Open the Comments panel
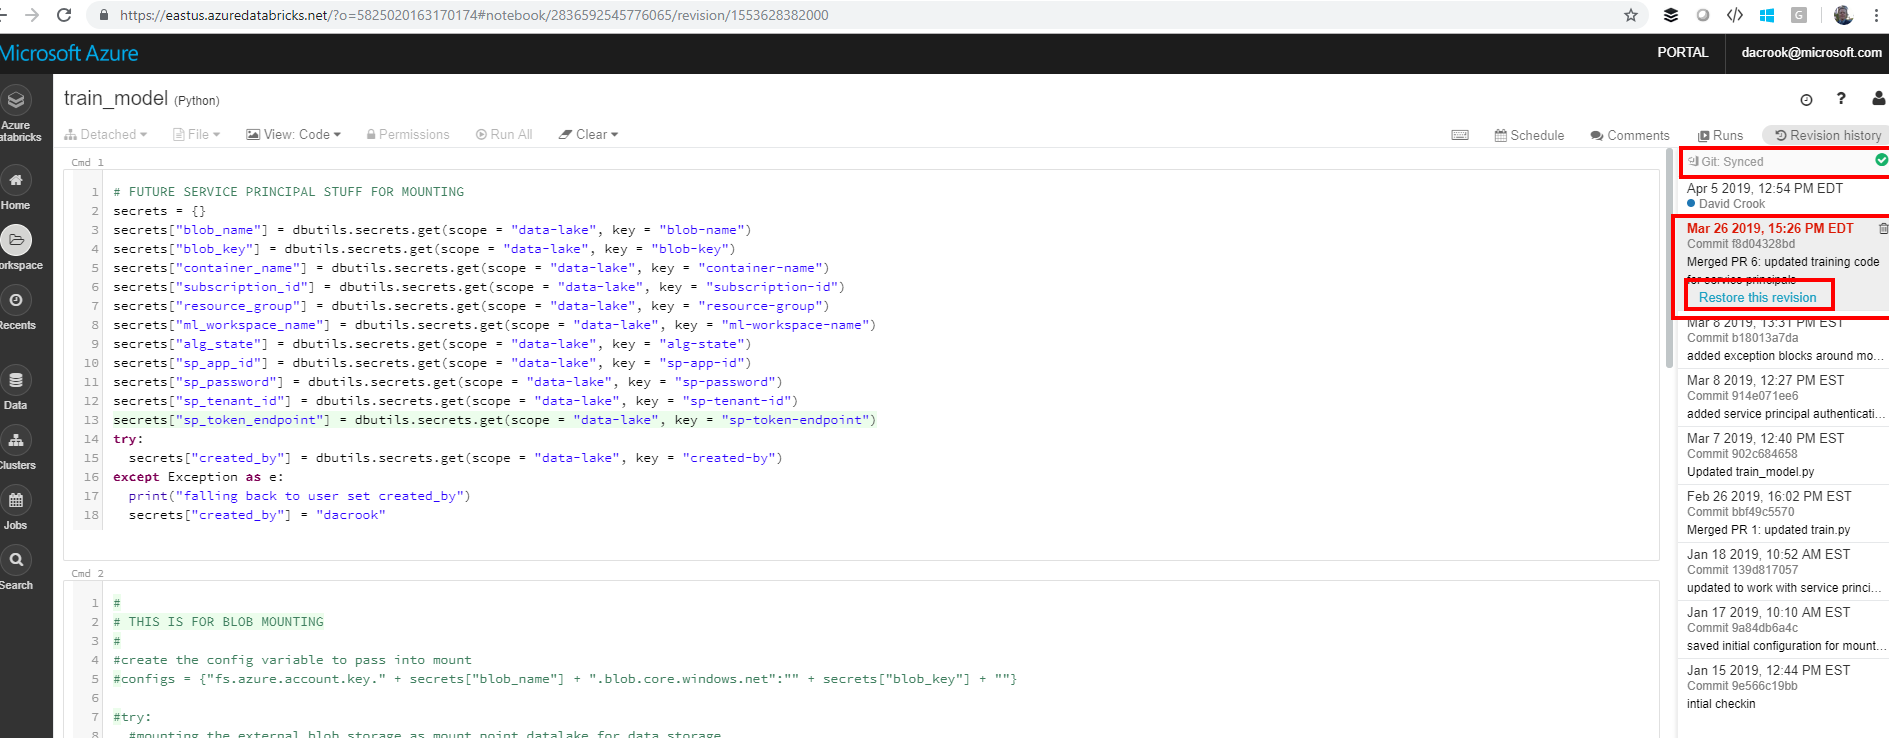Screen dimensions: 1889x738 pos(1630,135)
